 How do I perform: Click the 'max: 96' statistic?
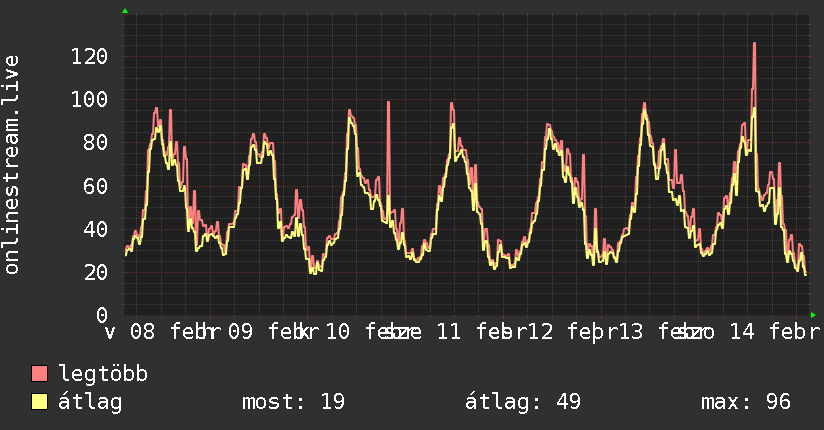746,402
